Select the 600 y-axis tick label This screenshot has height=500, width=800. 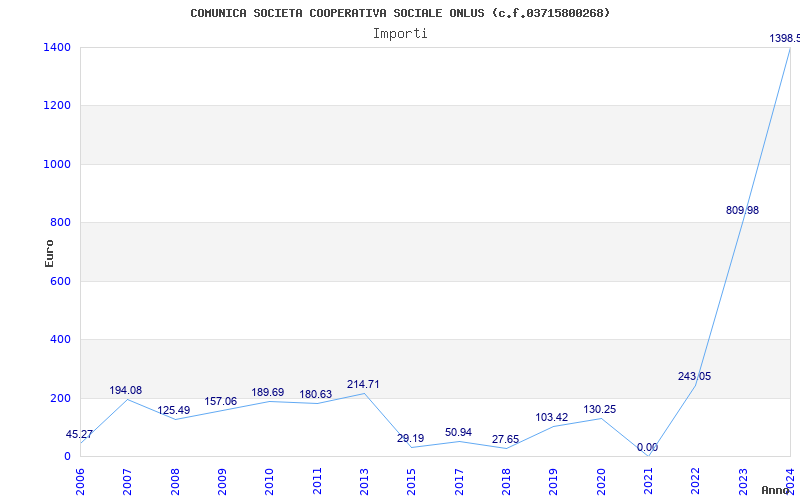click(60, 281)
